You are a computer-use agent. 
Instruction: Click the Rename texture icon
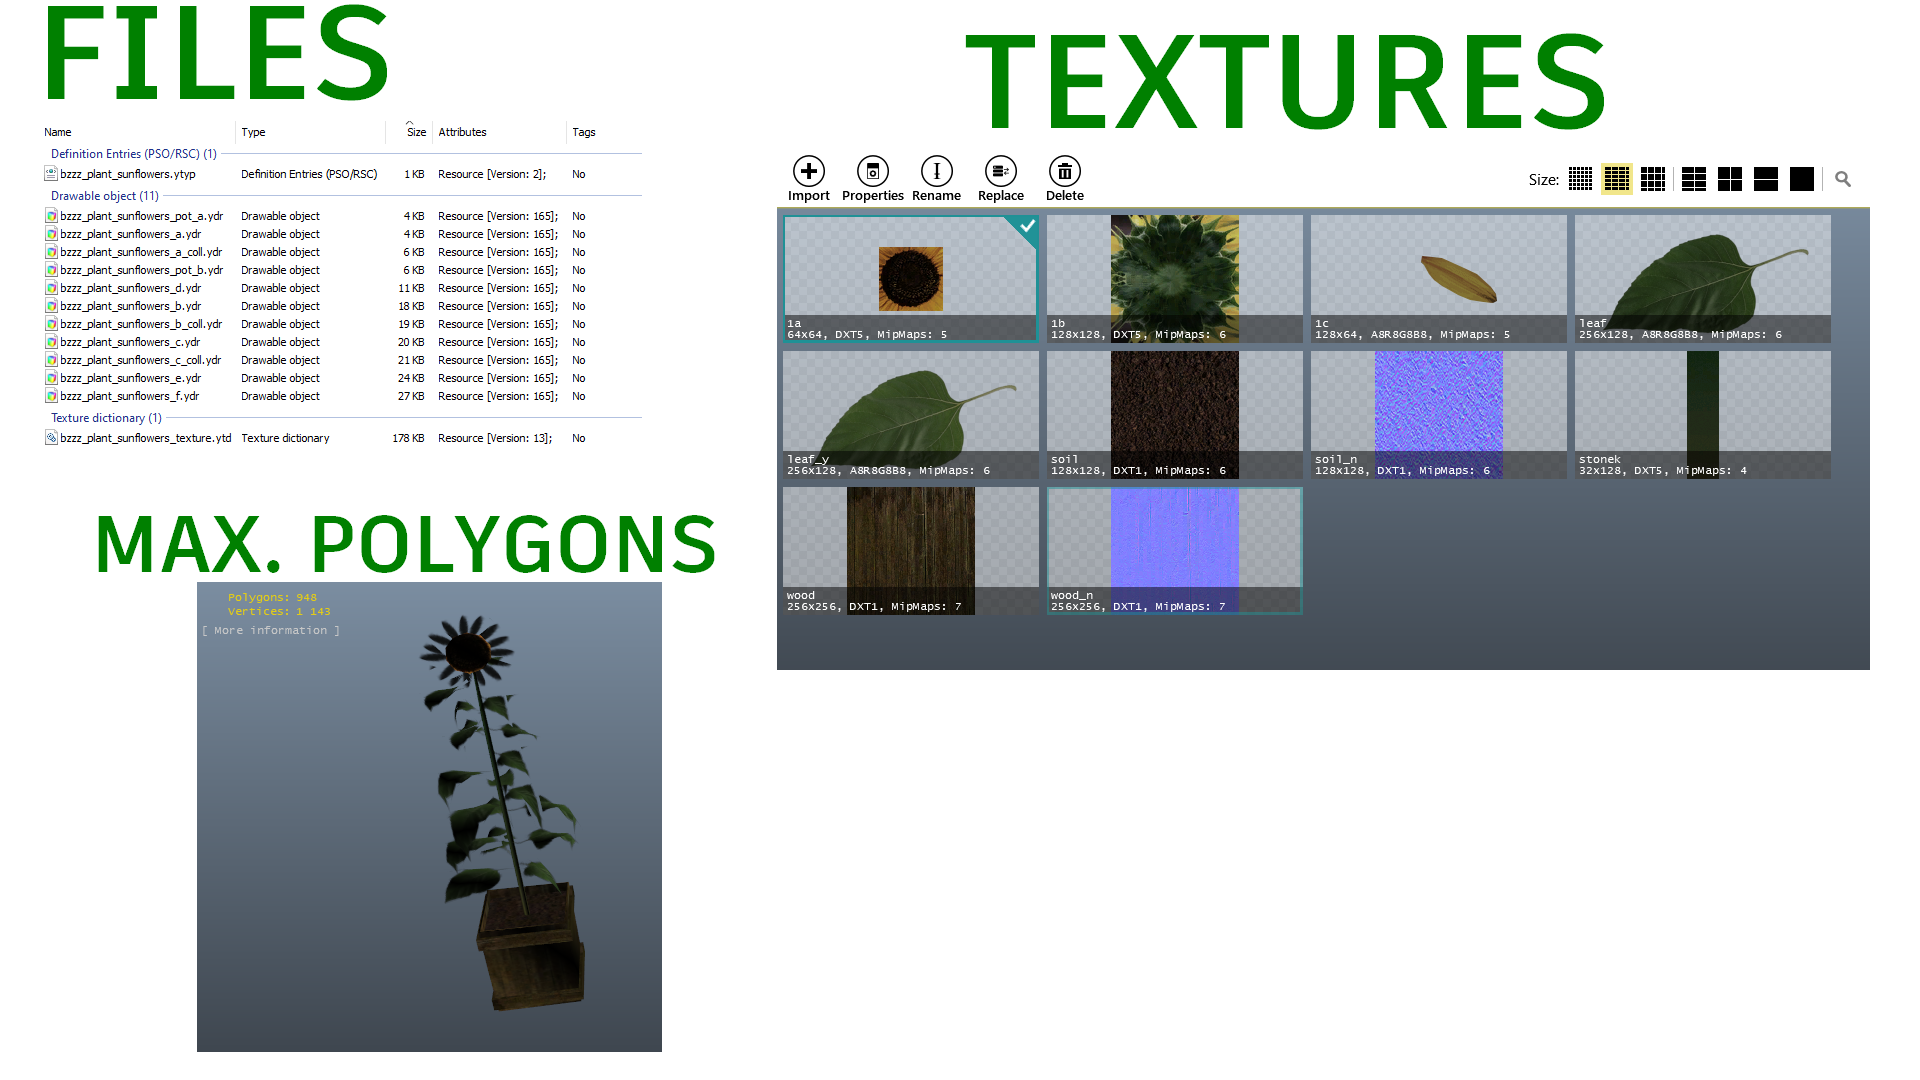(x=936, y=172)
